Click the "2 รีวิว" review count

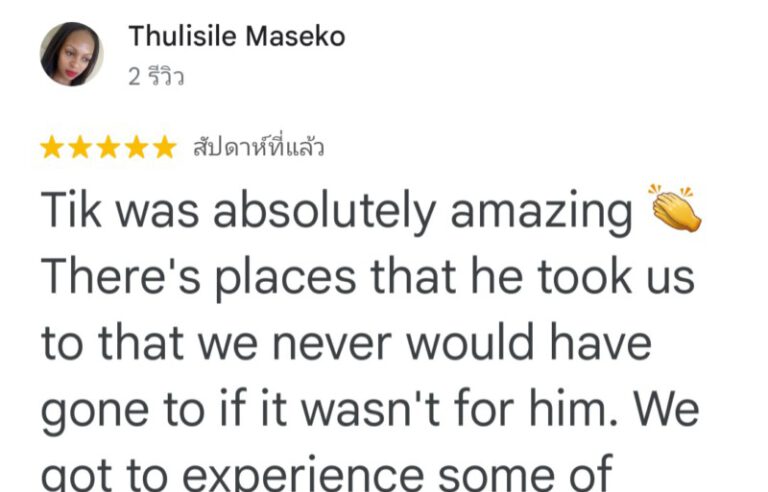click(156, 77)
